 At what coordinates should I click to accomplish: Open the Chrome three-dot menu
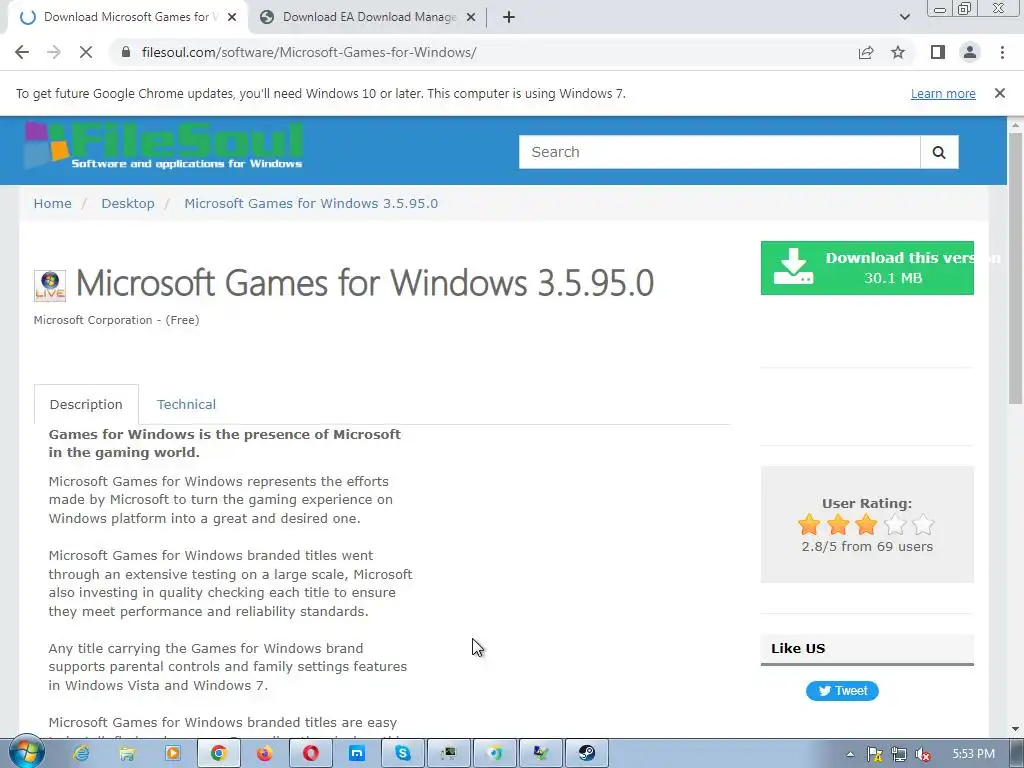(1002, 52)
